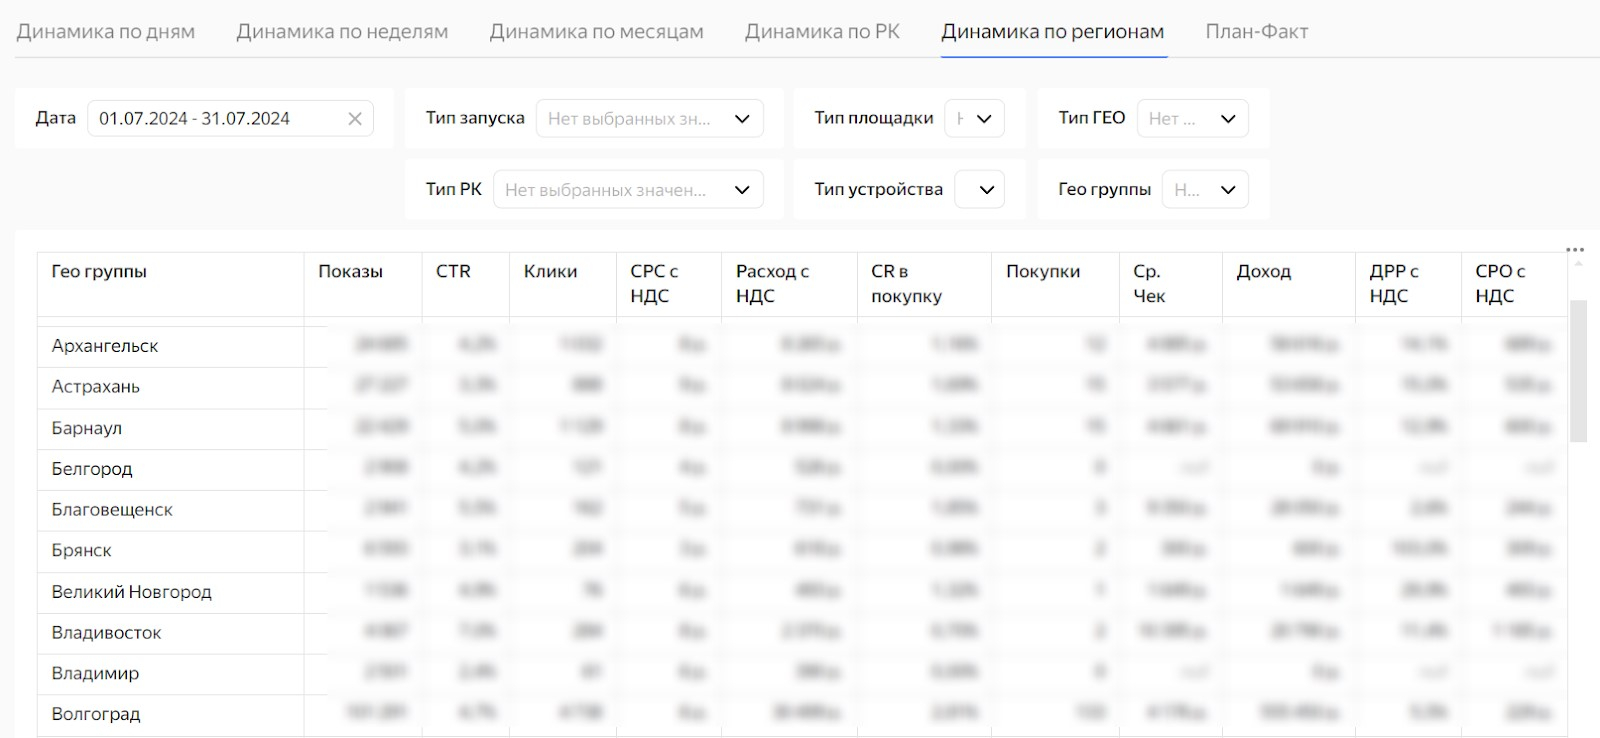The height and width of the screenshot is (738, 1600).
Task: Select the Владивосток row label
Action: [x=106, y=633]
